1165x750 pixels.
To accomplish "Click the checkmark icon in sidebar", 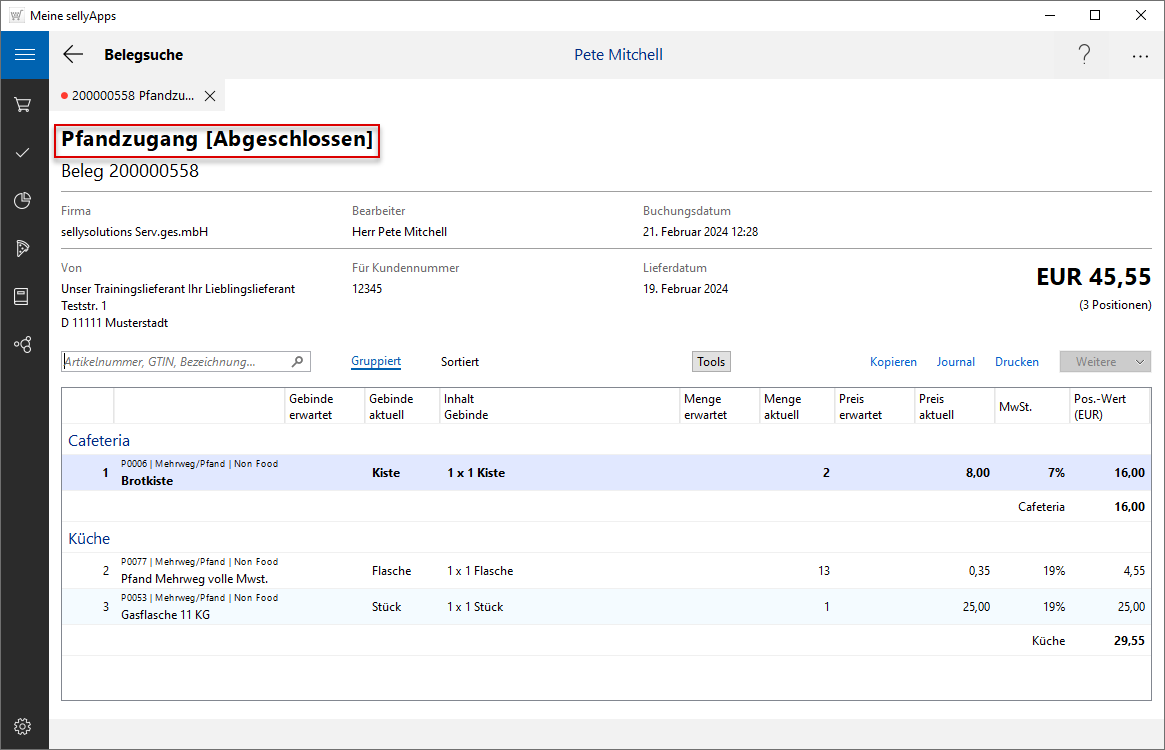I will click(x=24, y=152).
